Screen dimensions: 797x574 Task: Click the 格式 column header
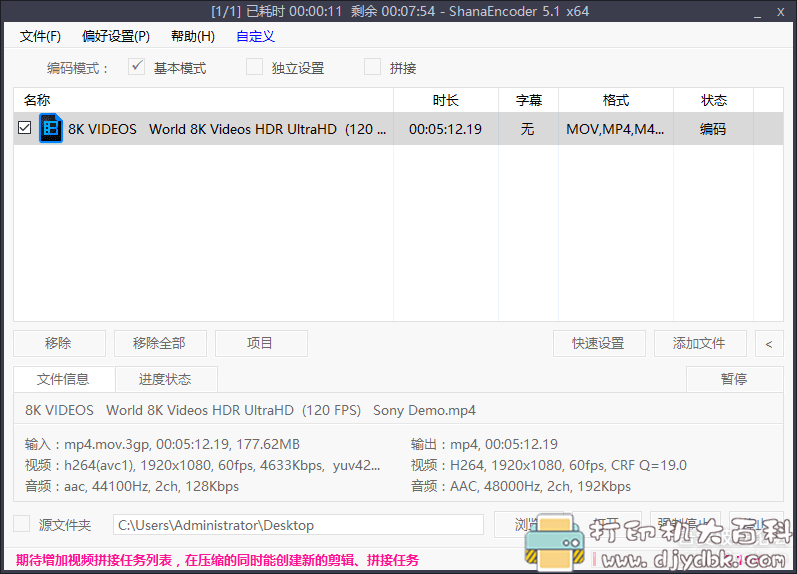616,100
